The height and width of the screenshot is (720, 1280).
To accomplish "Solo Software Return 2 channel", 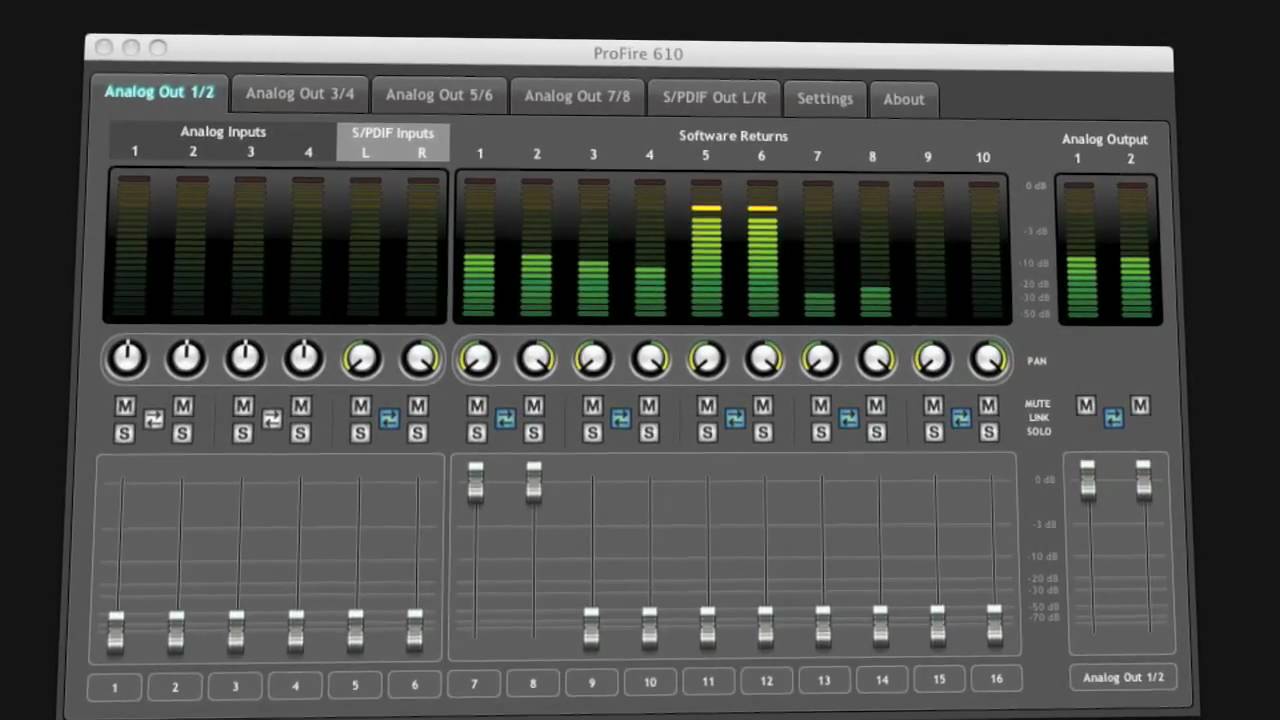I will [534, 434].
